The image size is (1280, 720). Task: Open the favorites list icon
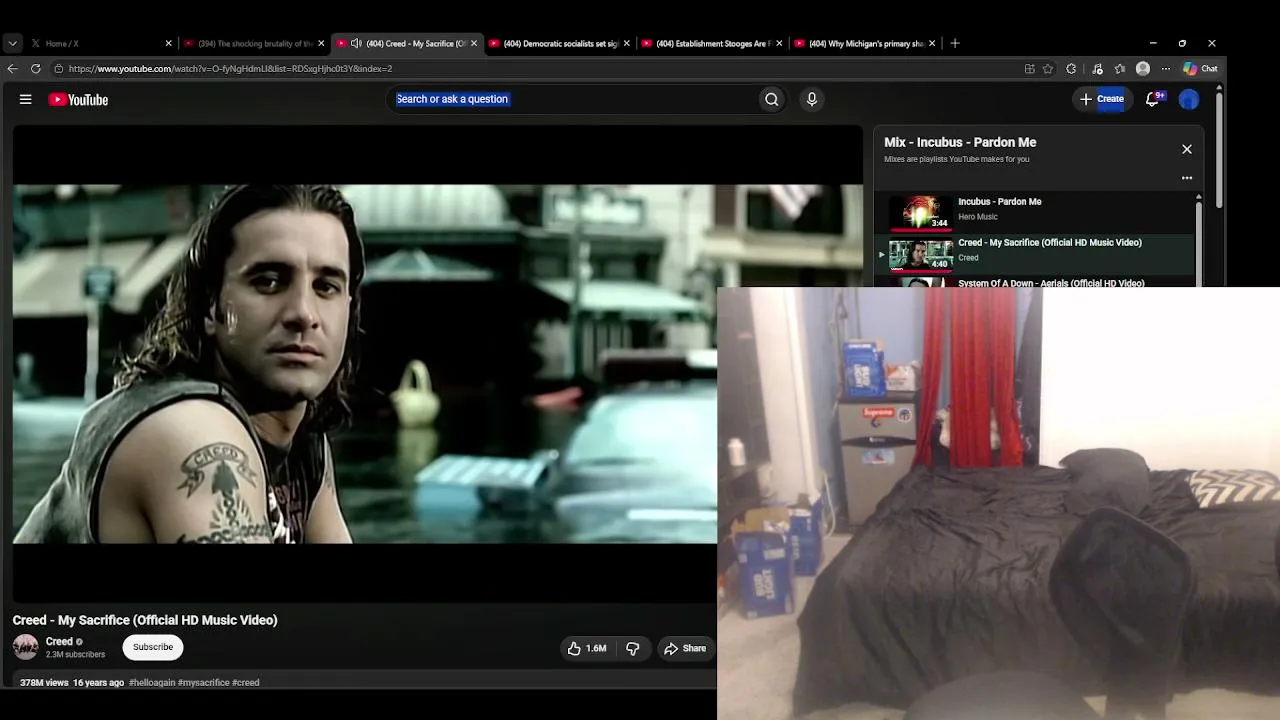(x=1120, y=69)
